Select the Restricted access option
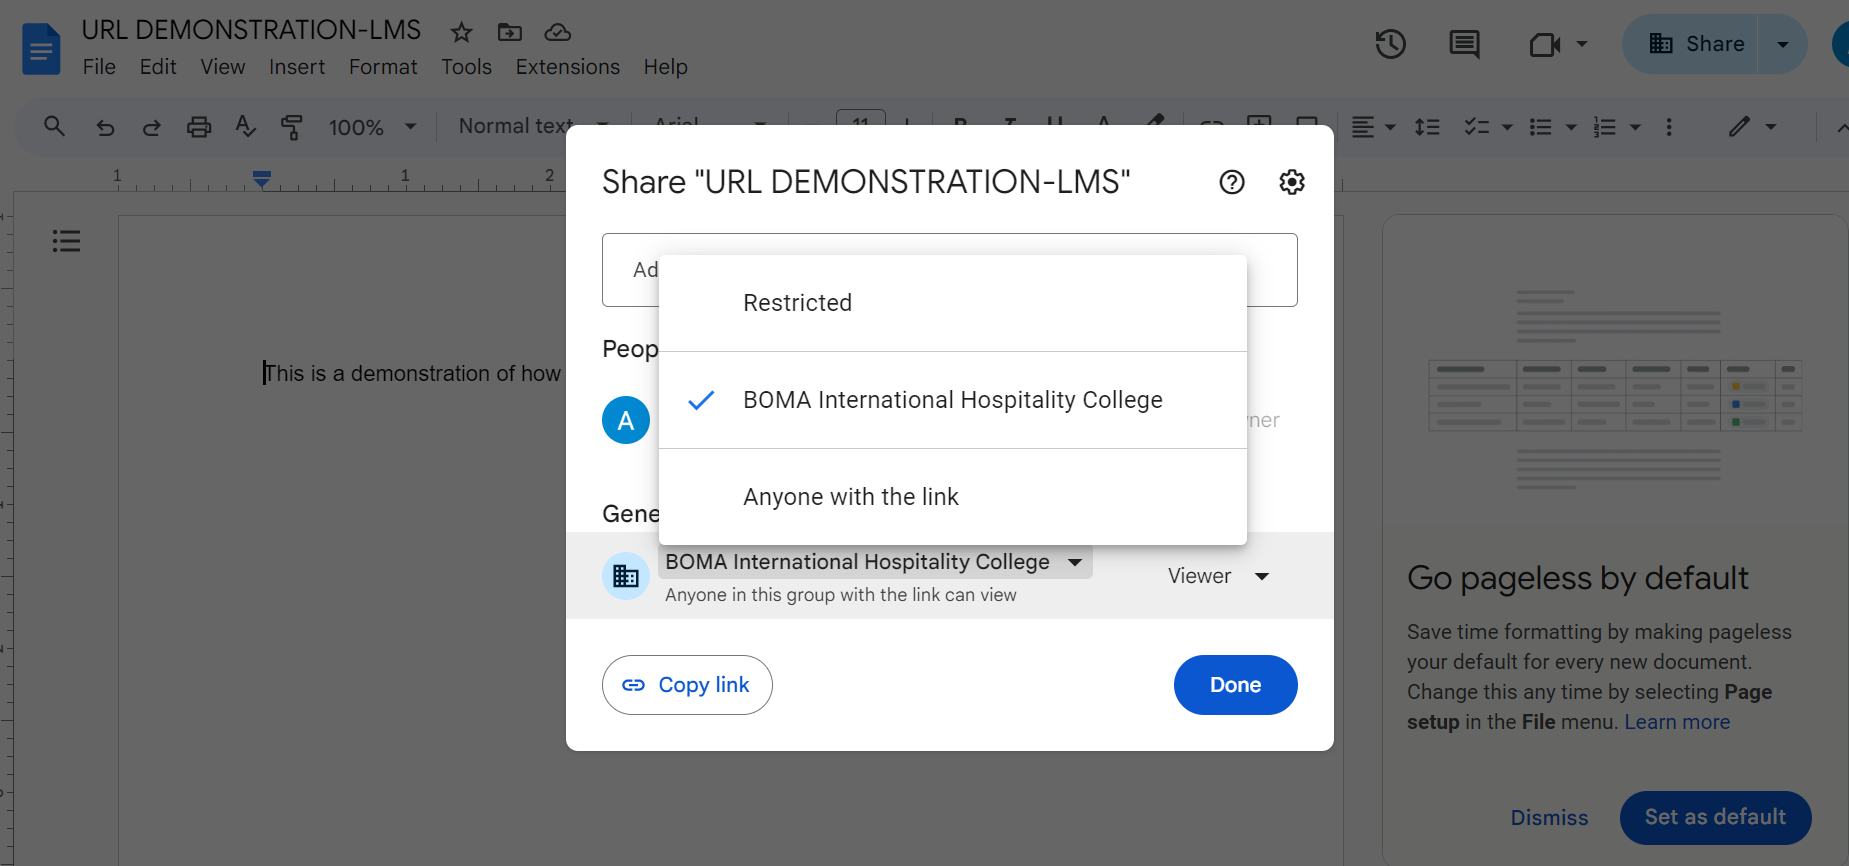This screenshot has width=1849, height=866. click(x=953, y=303)
